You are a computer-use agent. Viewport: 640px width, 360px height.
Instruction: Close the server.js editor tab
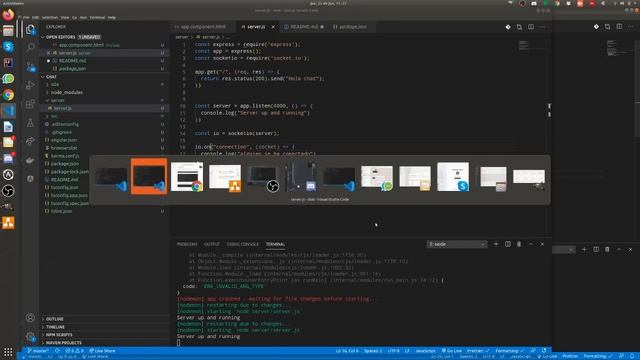point(273,27)
